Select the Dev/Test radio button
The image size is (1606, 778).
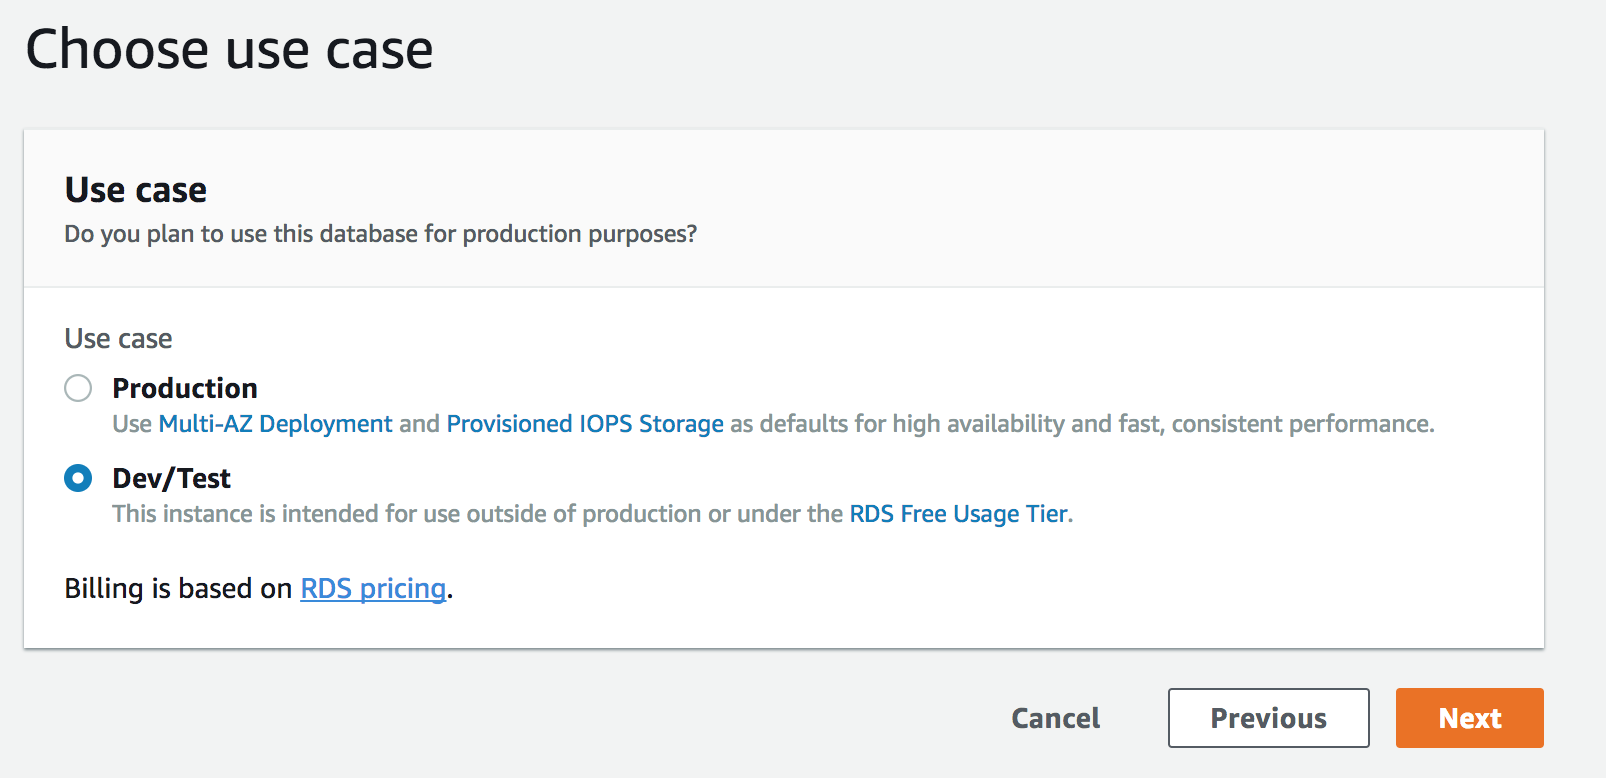click(x=78, y=478)
